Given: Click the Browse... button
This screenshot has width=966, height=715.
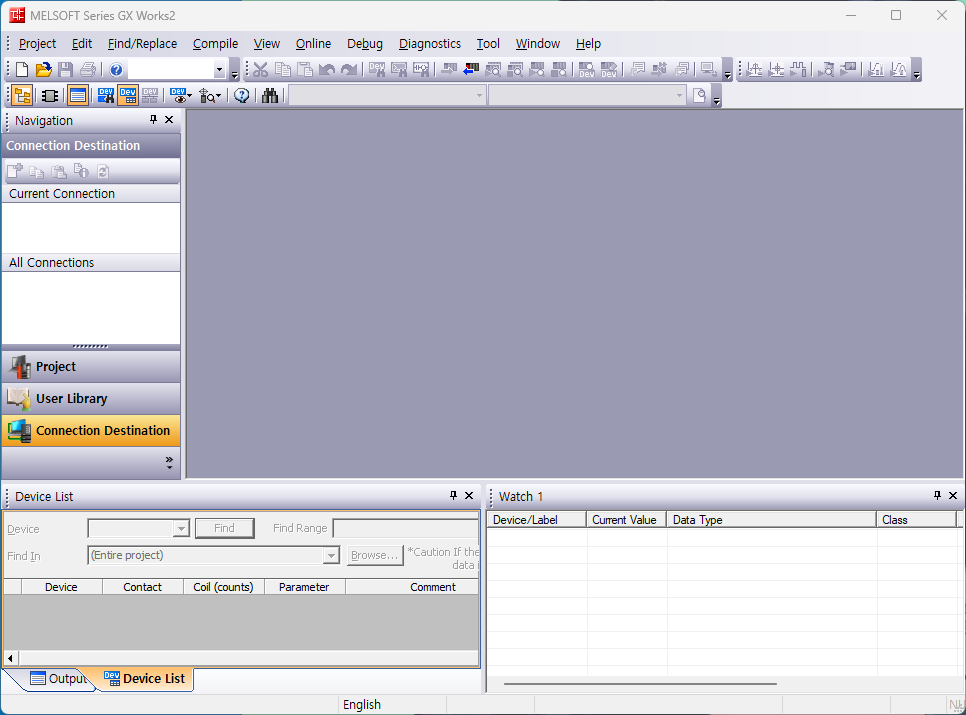Looking at the screenshot, I should pos(375,555).
